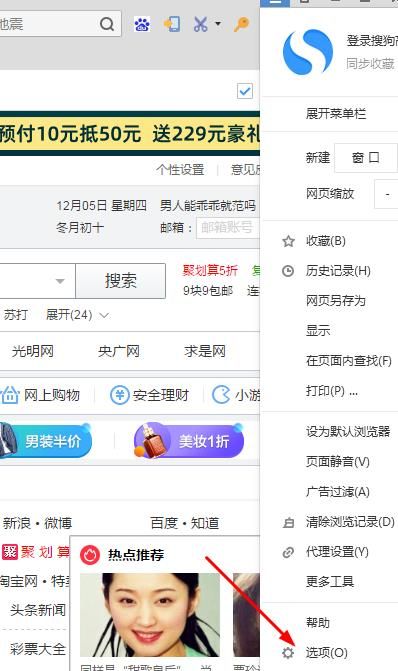Click the 登录搜狗 login text
The image size is (398, 671).
[x=372, y=41]
